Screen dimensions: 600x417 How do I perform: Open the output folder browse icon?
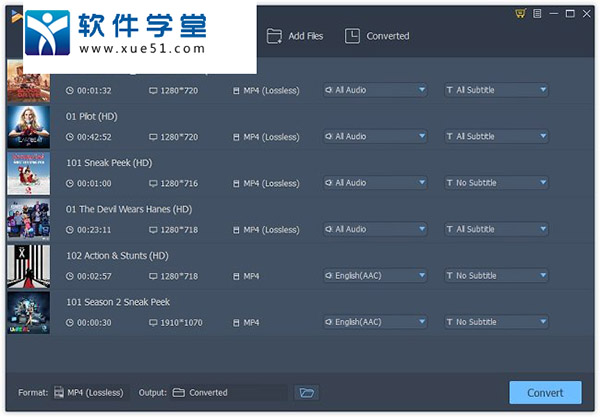coord(306,393)
